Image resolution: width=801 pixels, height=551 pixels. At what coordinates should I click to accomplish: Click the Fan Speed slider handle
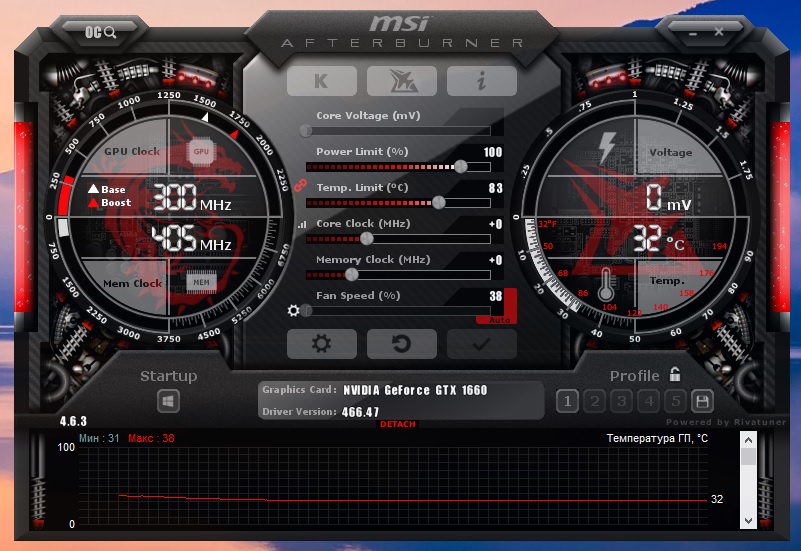point(306,310)
